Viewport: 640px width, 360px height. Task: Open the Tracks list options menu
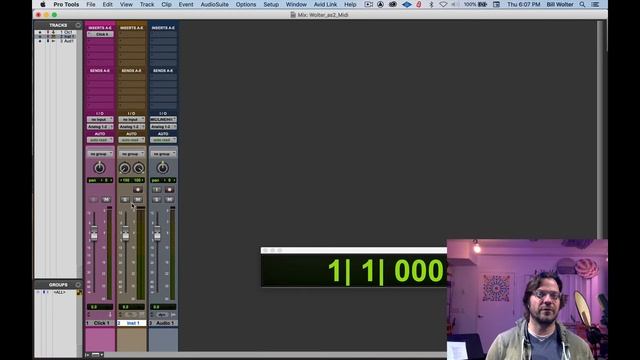tap(78, 25)
